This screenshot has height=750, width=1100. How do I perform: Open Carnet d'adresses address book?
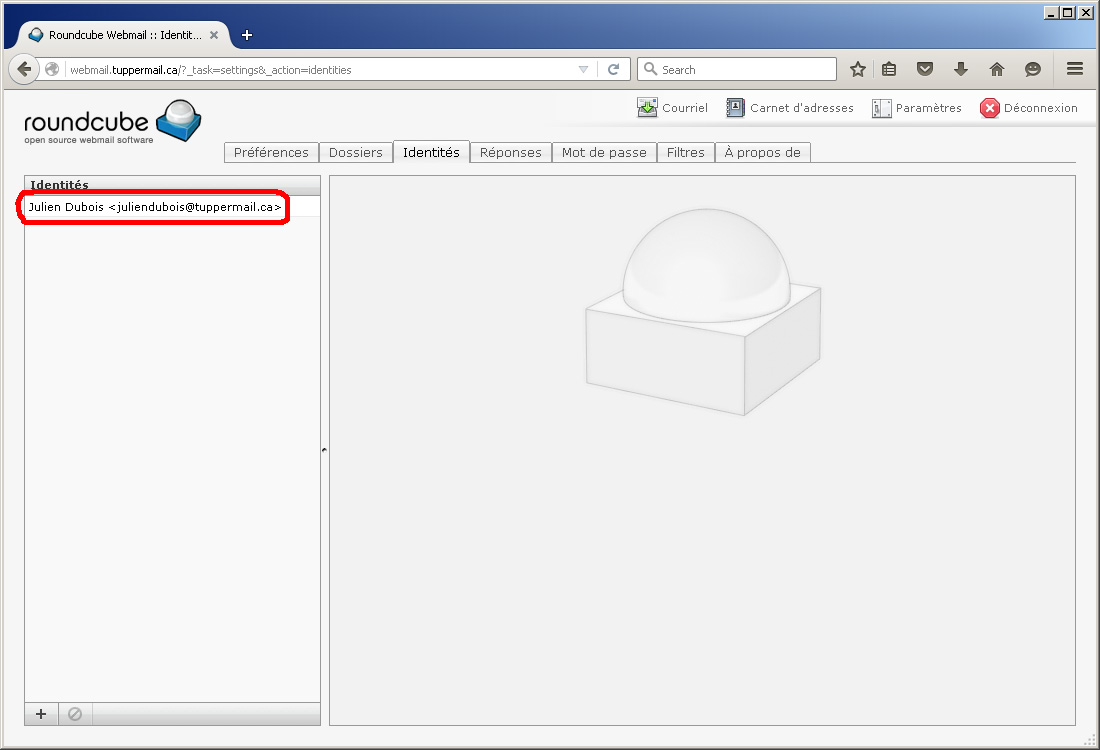point(790,108)
